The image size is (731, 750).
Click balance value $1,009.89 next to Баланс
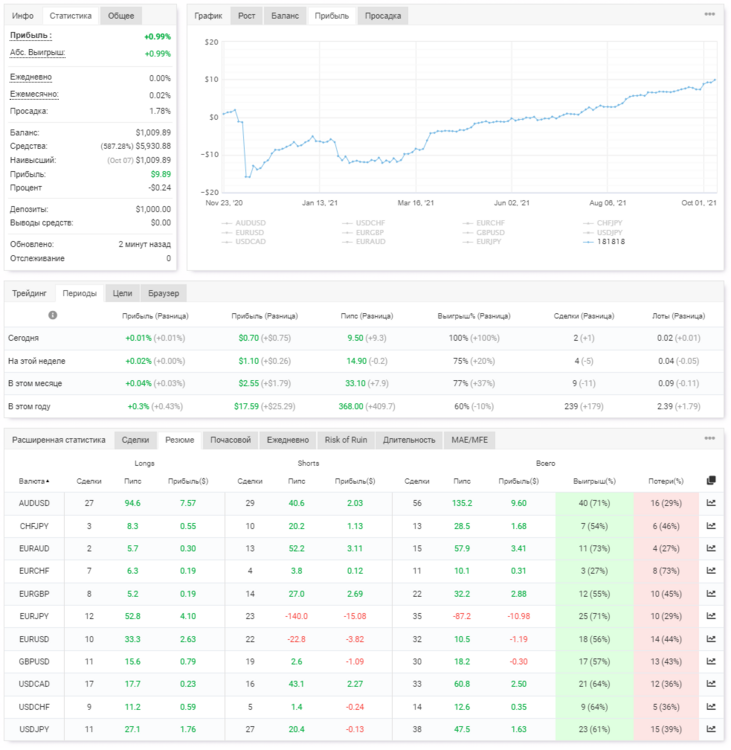click(153, 132)
